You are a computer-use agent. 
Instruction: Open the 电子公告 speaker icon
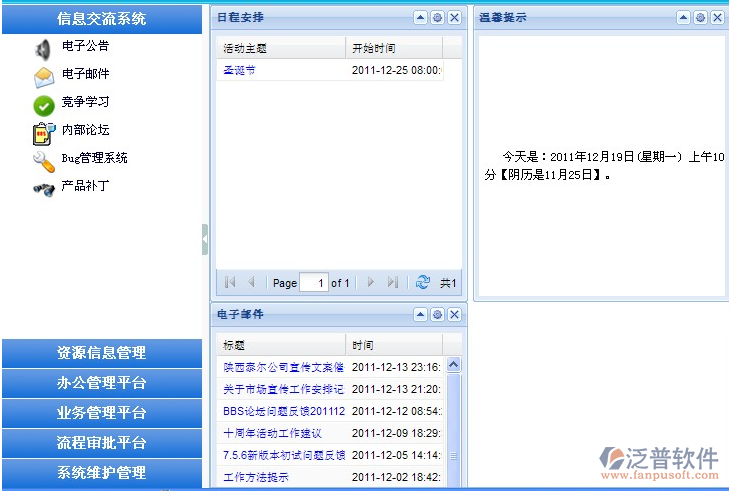coord(43,50)
